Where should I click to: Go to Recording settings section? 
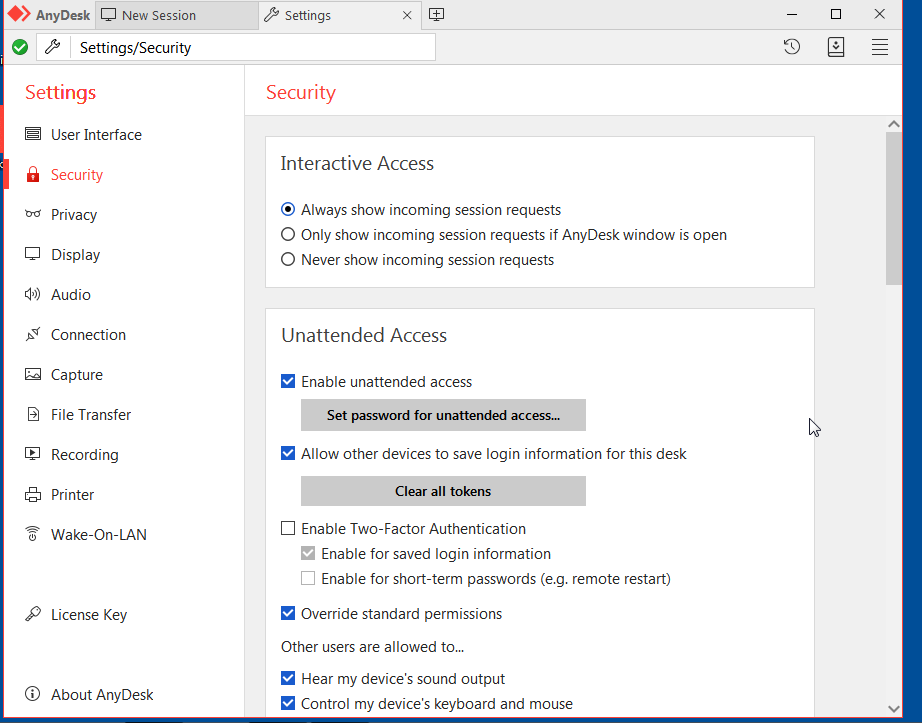pyautogui.click(x=84, y=455)
